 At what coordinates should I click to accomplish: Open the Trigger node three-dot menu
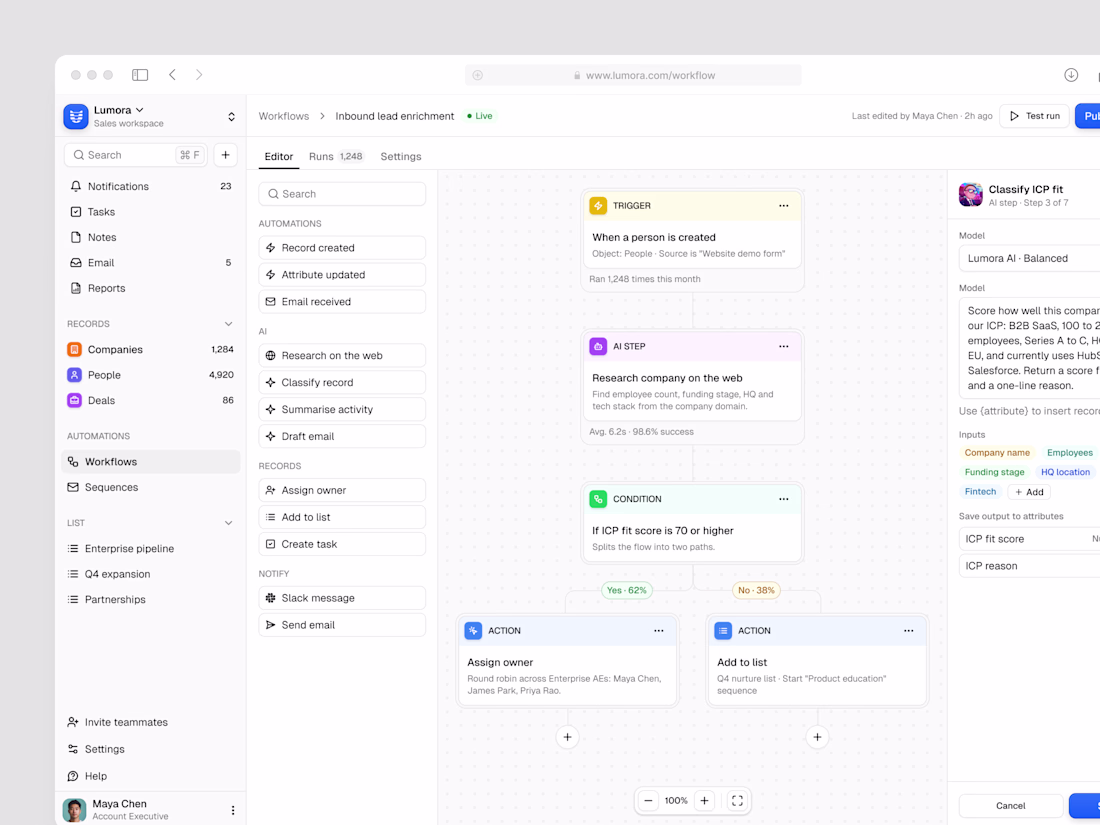tap(784, 206)
